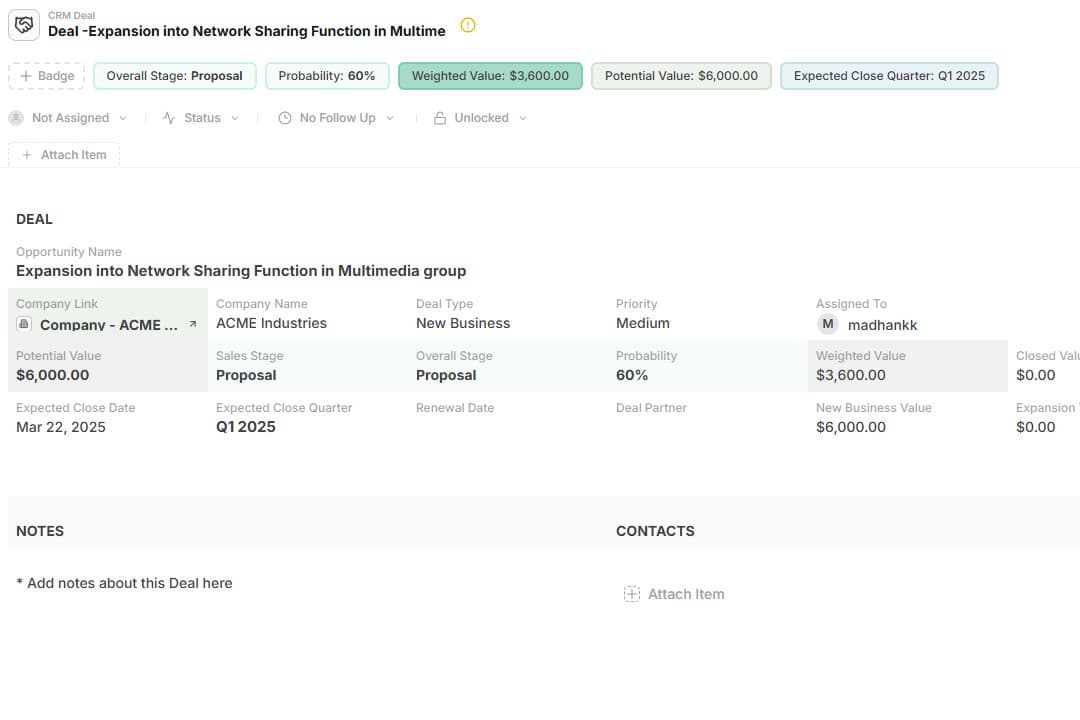Click the Expected Close Quarter badge

[x=889, y=76]
